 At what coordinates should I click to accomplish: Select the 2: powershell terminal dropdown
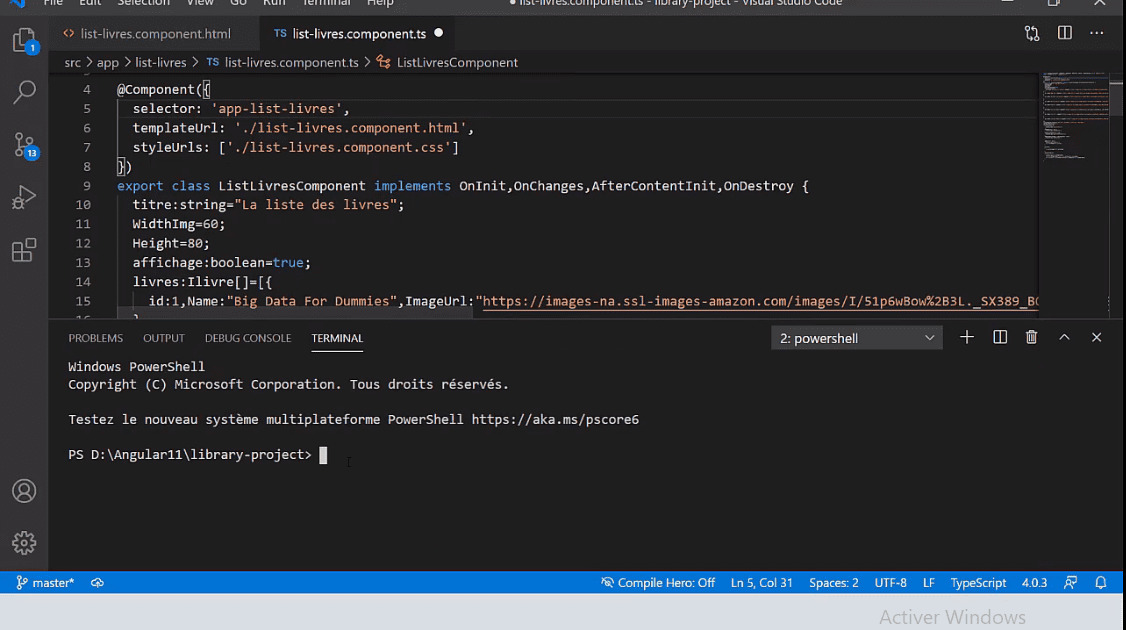pos(857,338)
